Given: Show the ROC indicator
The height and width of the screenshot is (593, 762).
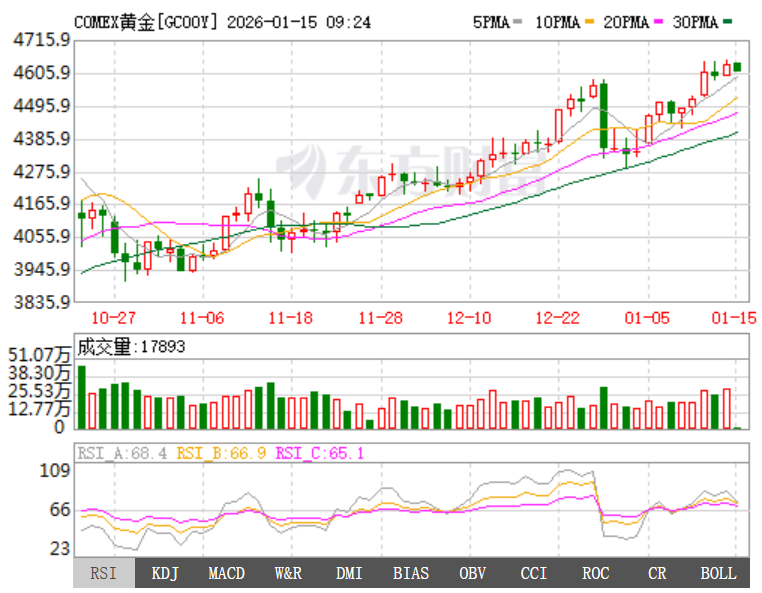Looking at the screenshot, I should (x=595, y=573).
